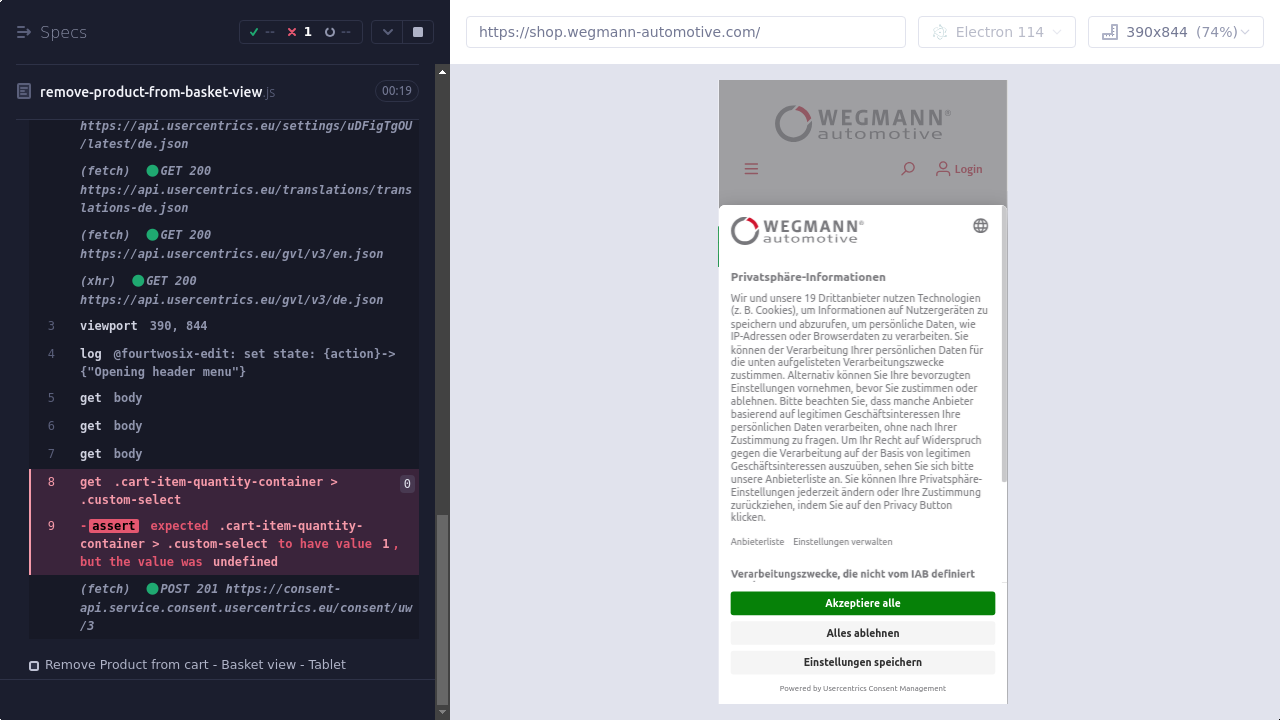Open the 390x844 viewport size dropdown

[1175, 32]
